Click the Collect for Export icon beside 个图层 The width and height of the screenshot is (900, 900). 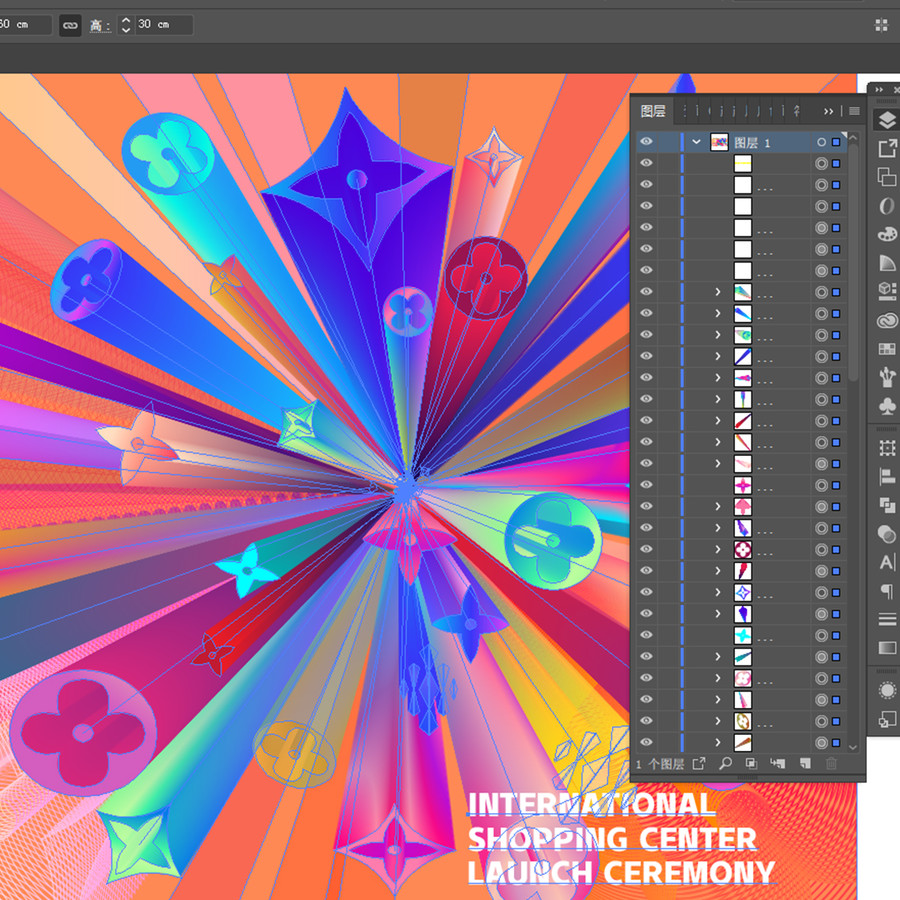699,763
